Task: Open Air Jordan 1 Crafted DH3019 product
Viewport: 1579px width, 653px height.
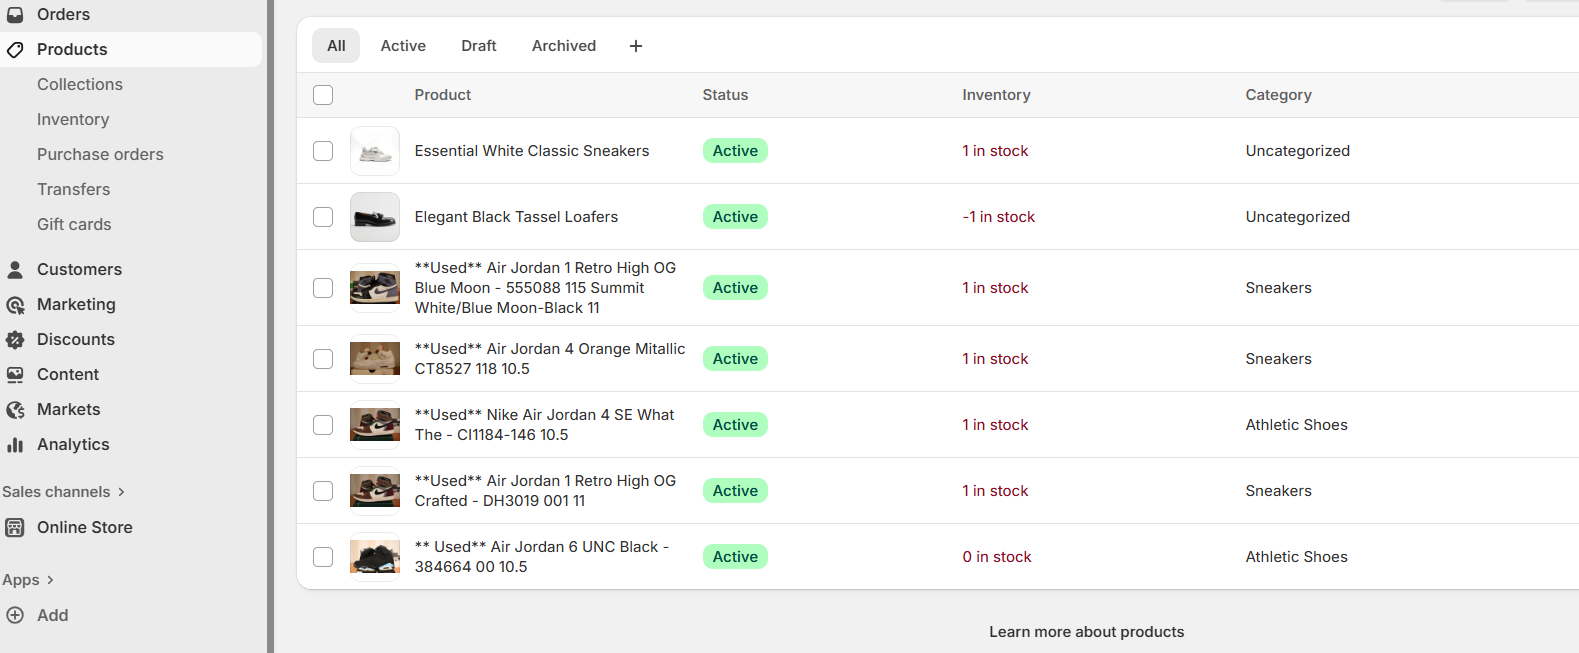Action: click(x=545, y=491)
